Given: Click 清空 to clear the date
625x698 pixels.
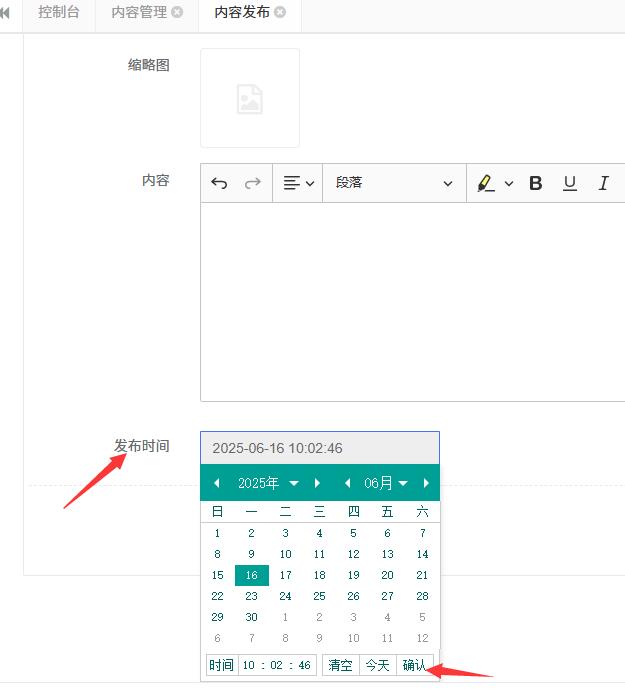Looking at the screenshot, I should tap(340, 665).
